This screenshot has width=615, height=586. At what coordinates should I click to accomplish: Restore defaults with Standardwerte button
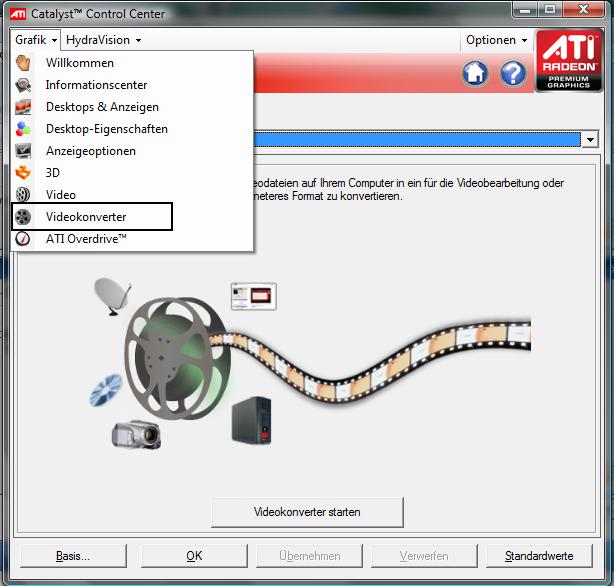click(539, 555)
